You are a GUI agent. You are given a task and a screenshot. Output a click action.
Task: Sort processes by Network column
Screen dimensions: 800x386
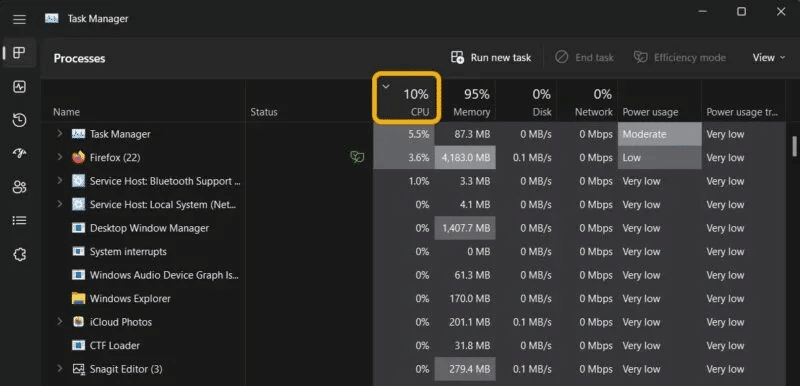[x=587, y=101]
